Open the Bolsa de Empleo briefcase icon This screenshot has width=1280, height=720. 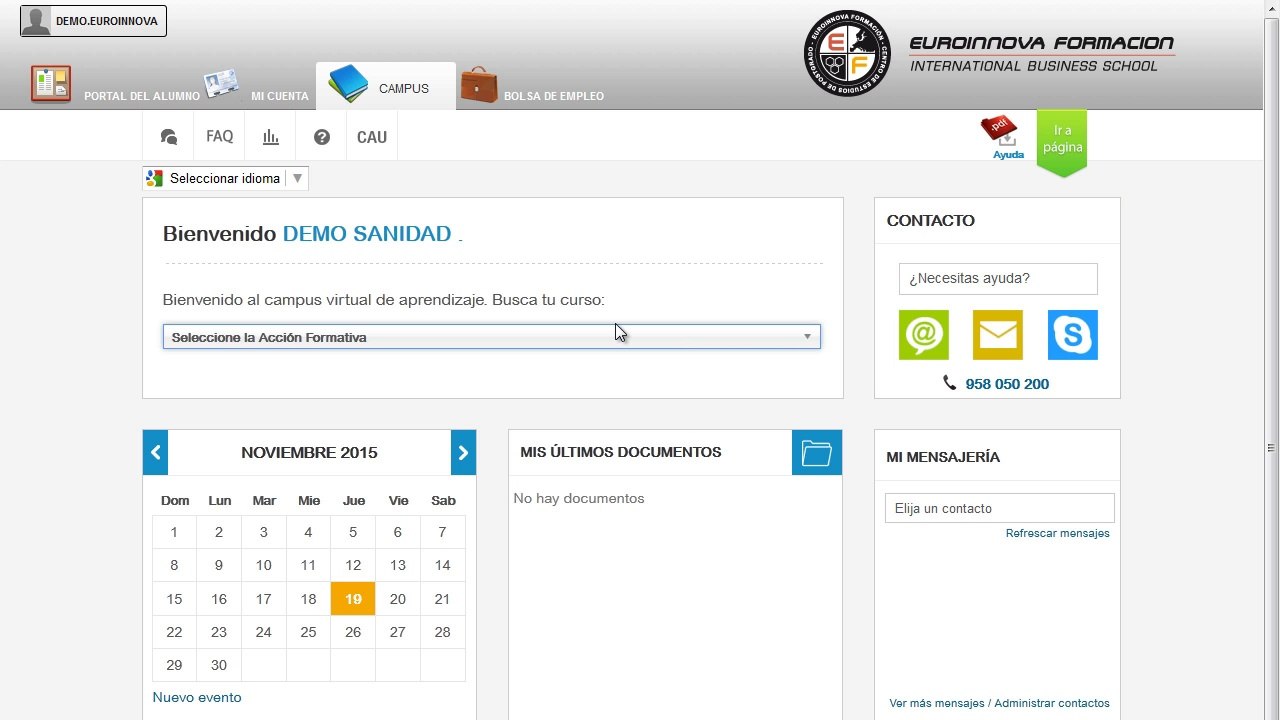pyautogui.click(x=479, y=85)
